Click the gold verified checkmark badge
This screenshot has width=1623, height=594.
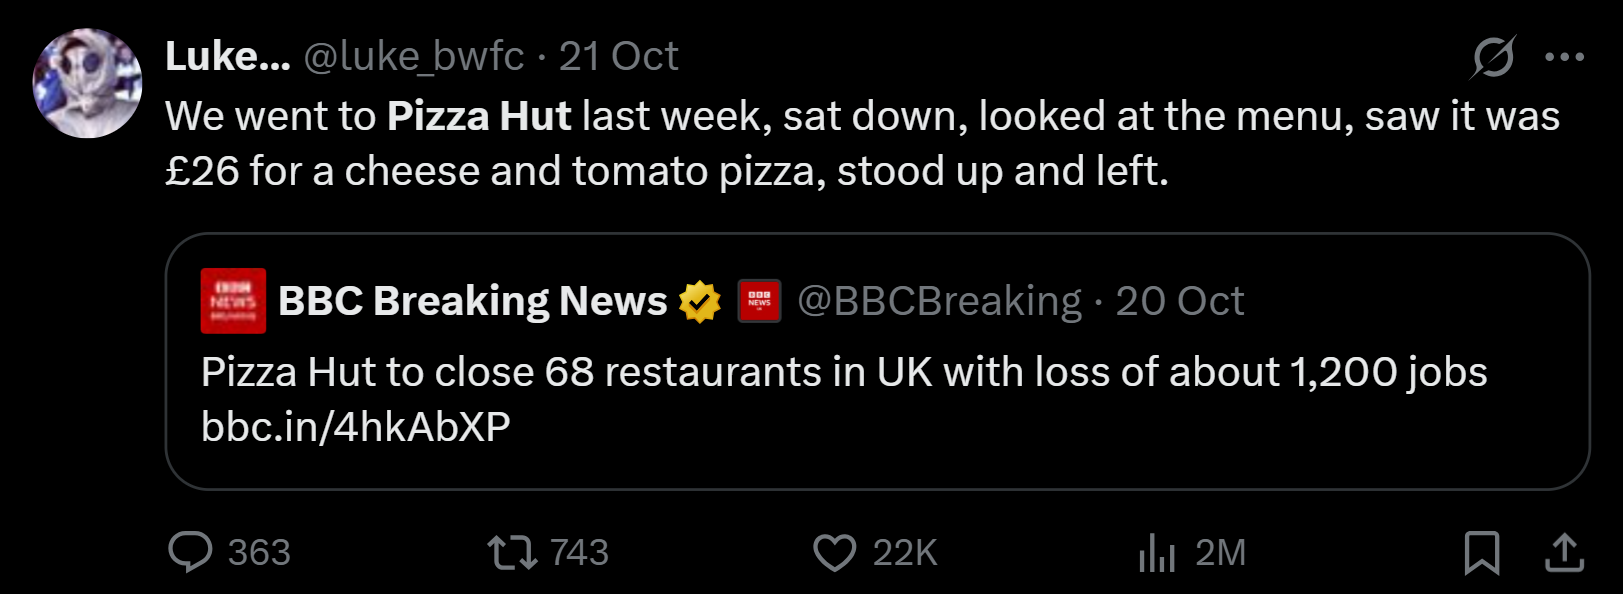pos(700,301)
